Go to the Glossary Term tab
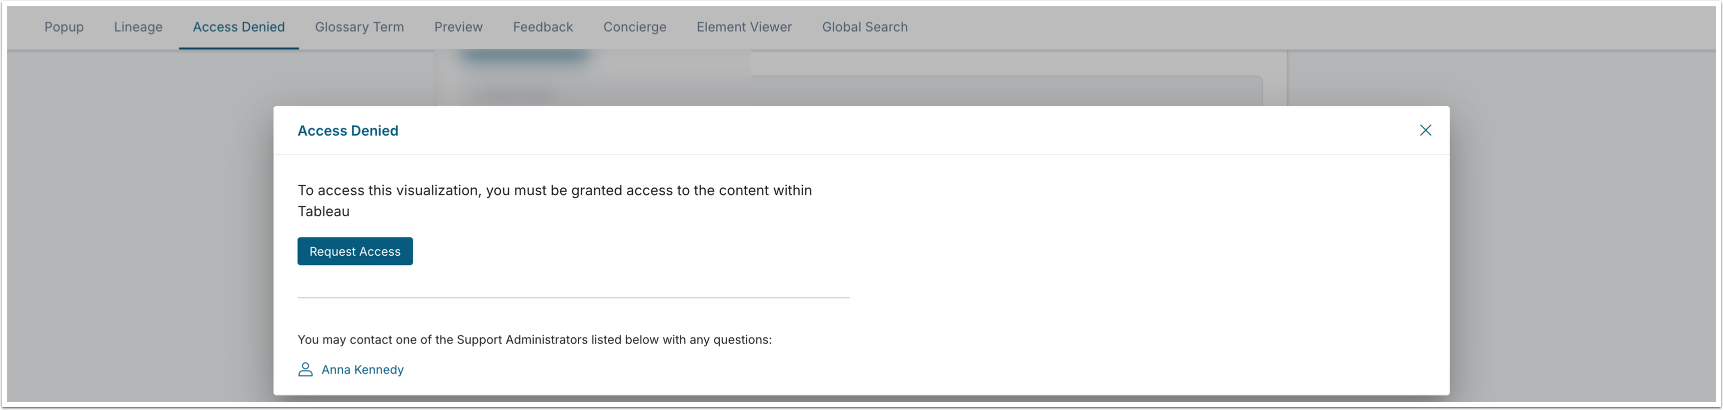Screen dimensions: 1723x410 359,27
